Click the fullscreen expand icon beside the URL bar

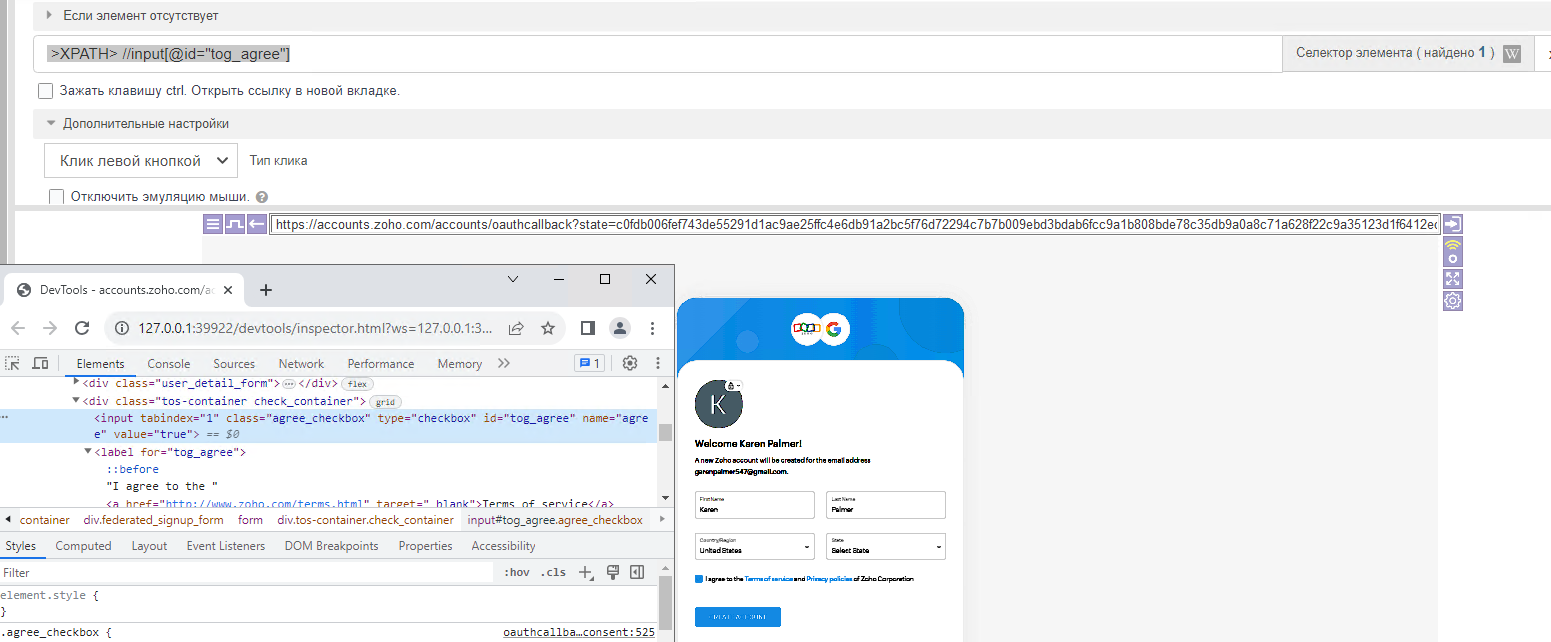[1453, 279]
